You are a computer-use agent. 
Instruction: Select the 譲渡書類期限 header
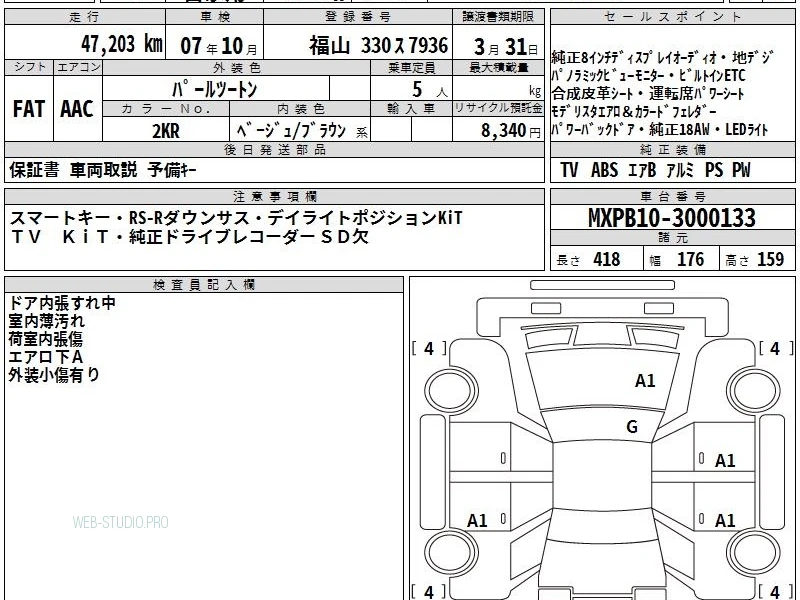pos(498,17)
